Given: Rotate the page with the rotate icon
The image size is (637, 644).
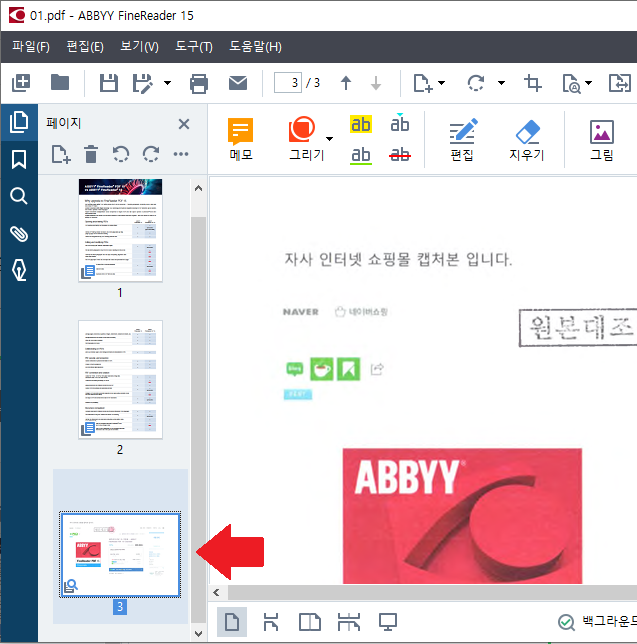Looking at the screenshot, I should (476, 83).
